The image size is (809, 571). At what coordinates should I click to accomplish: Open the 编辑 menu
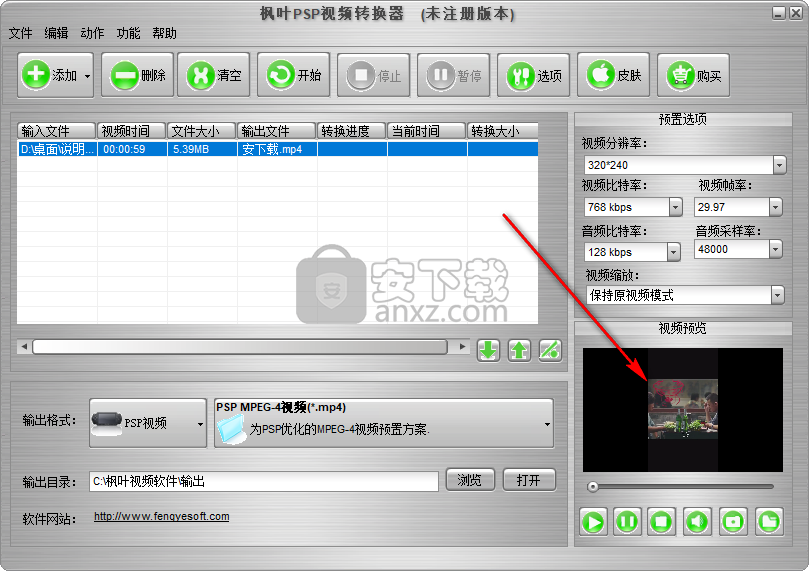tap(56, 34)
